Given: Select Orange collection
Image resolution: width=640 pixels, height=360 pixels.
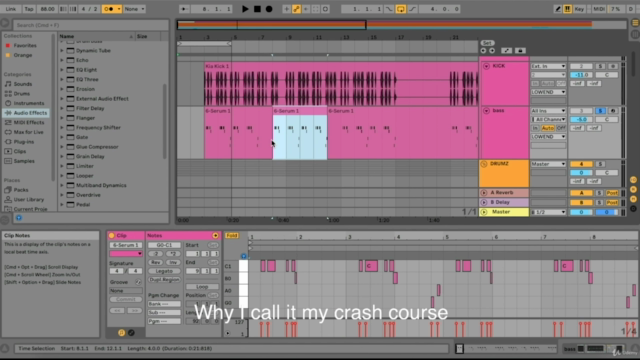Looking at the screenshot, I should coord(23,55).
